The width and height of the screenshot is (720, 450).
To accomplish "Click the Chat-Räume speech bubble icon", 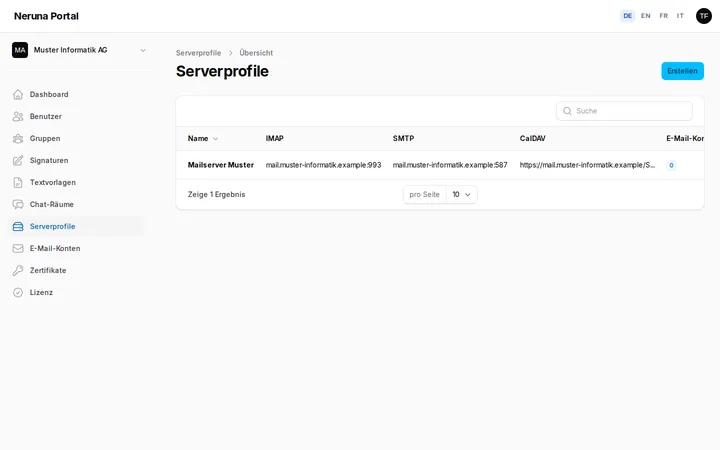I will pyautogui.click(x=18, y=205).
